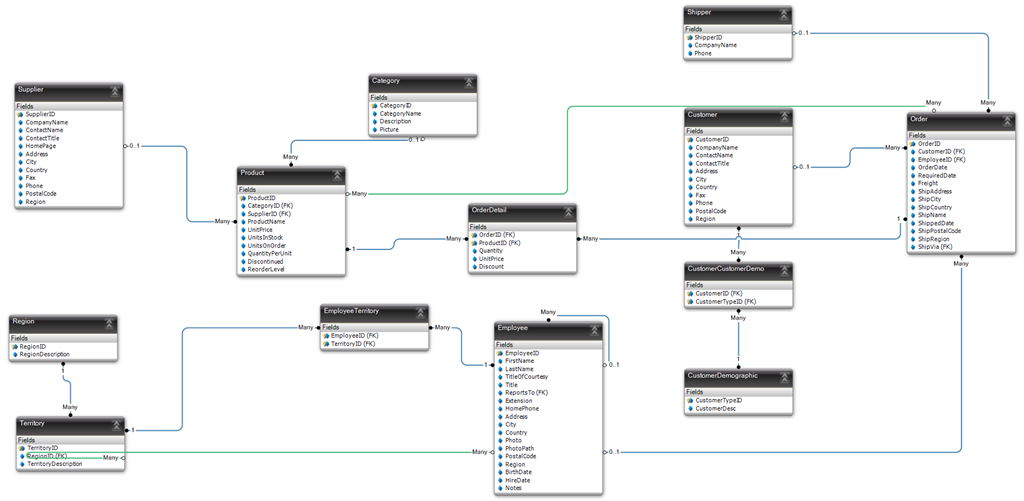This screenshot has width=1024, height=501.
Task: Collapse the Supplier entity box
Action: 114,91
